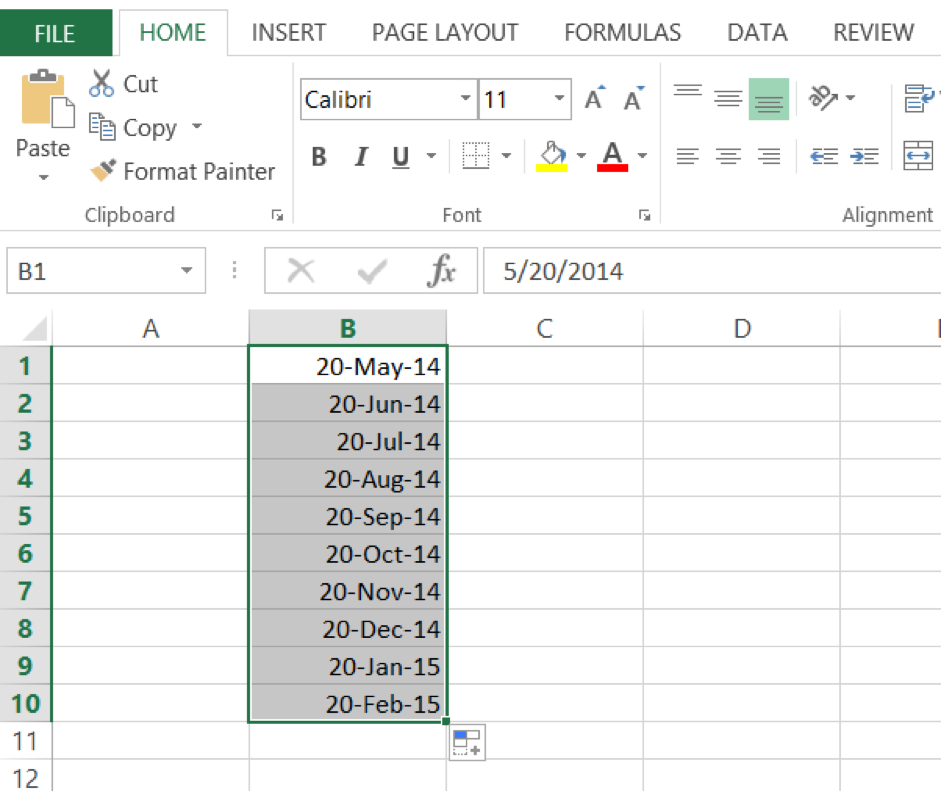Select row 11 header
The image size is (941, 791).
[25, 741]
